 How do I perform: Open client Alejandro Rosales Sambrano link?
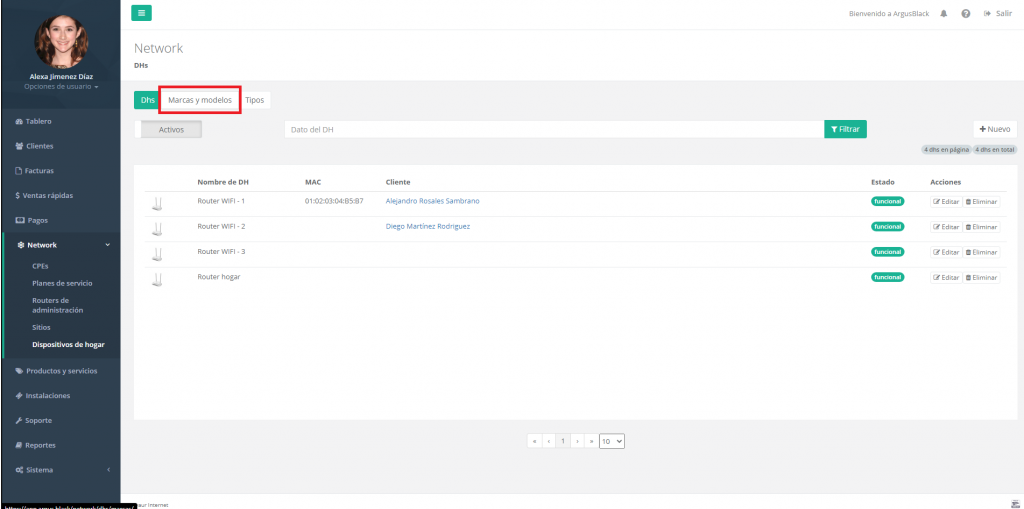tap(432, 201)
